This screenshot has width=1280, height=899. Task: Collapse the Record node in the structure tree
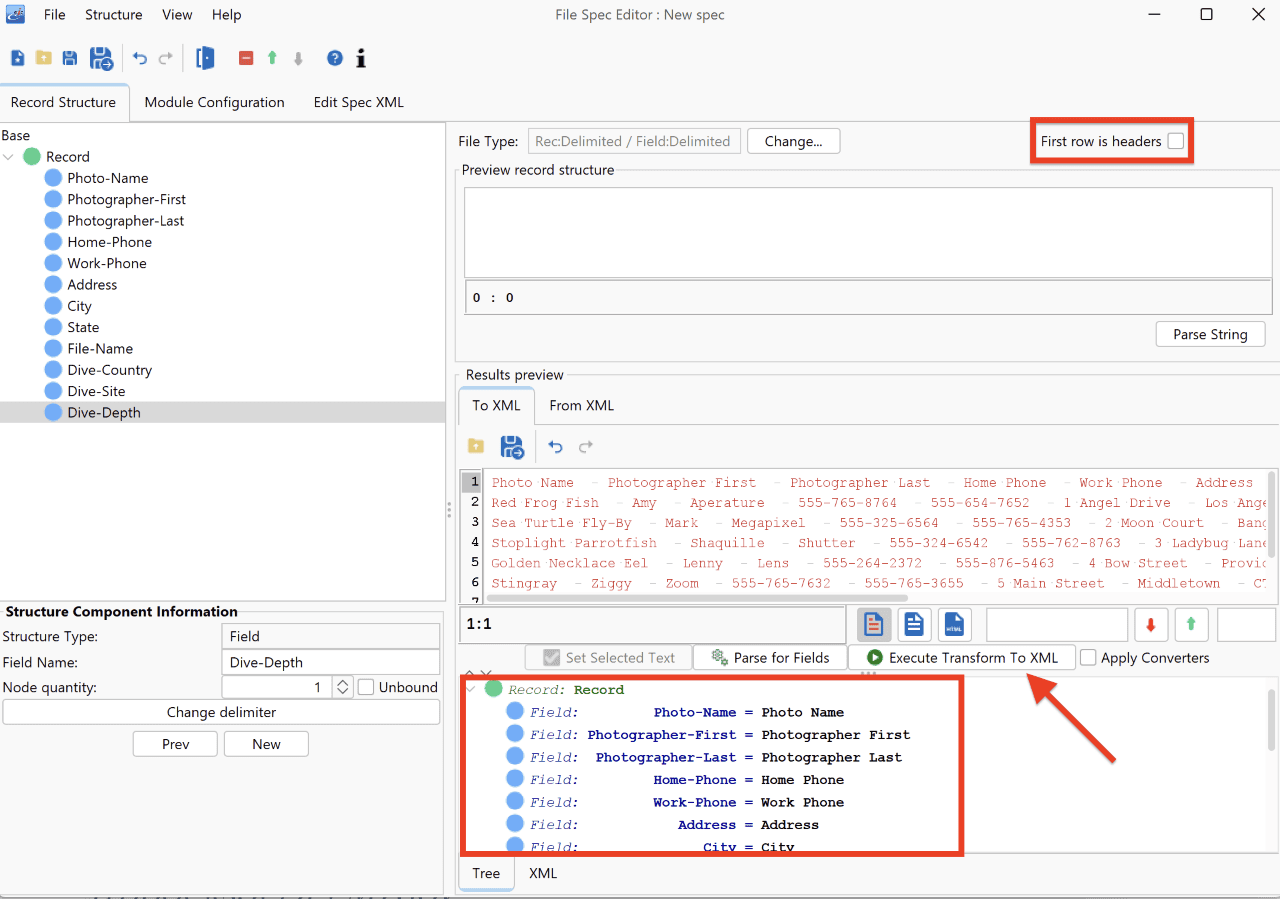click(x=9, y=157)
